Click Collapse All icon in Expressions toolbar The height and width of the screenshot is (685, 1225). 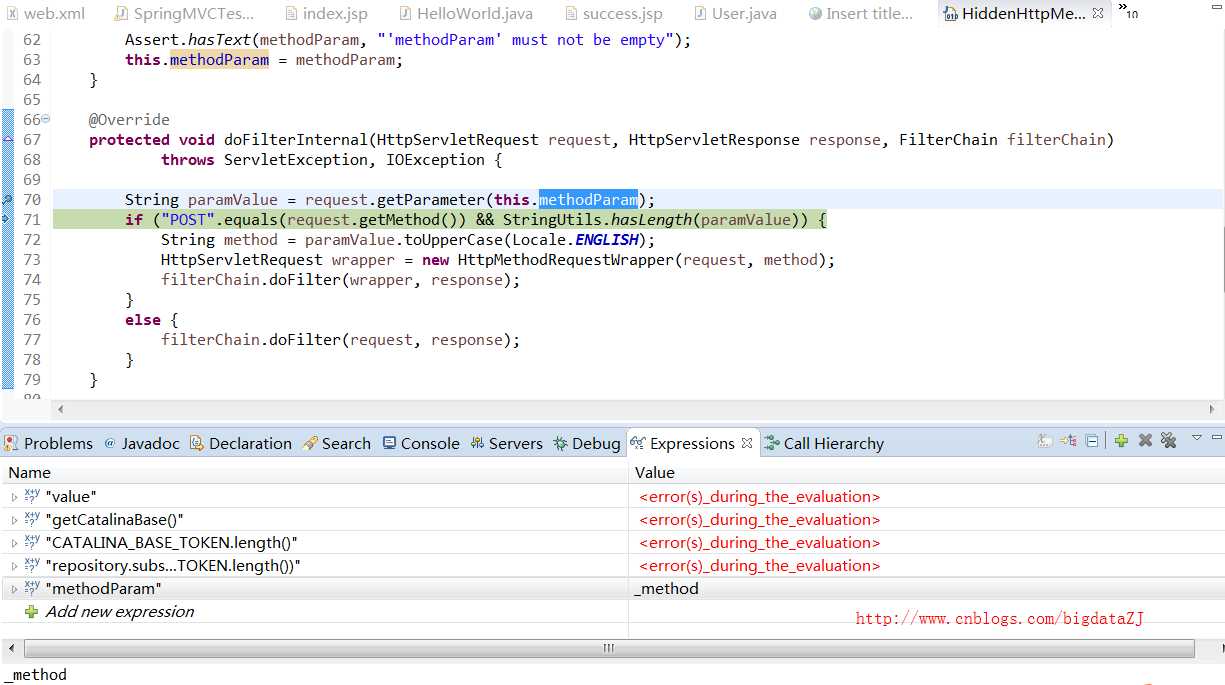[x=1092, y=441]
